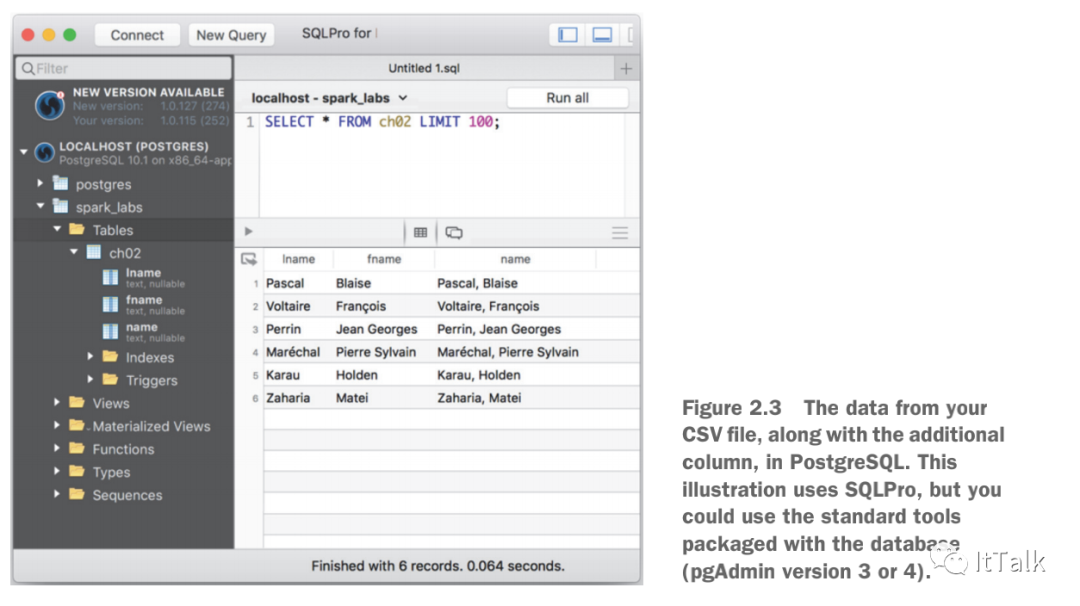Open a New Query
The width and height of the screenshot is (1080, 606).
231,35
